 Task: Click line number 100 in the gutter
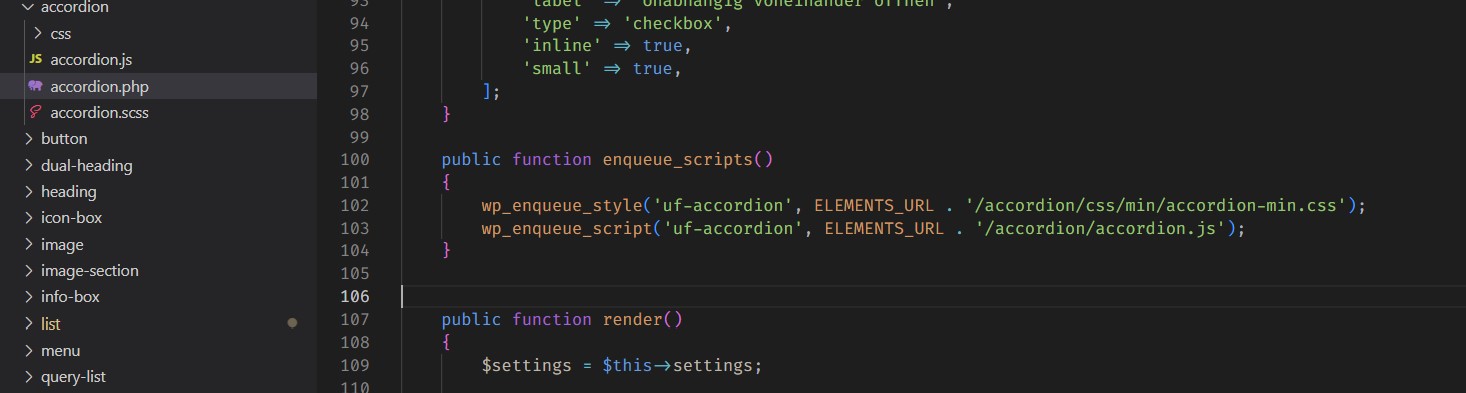355,159
